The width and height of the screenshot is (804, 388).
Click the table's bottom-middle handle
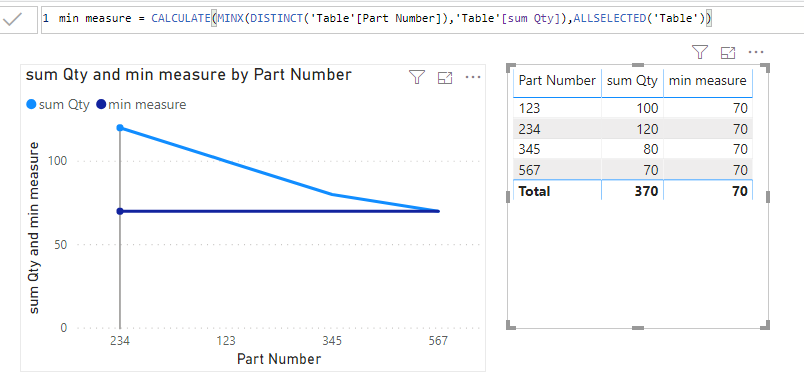(x=638, y=328)
